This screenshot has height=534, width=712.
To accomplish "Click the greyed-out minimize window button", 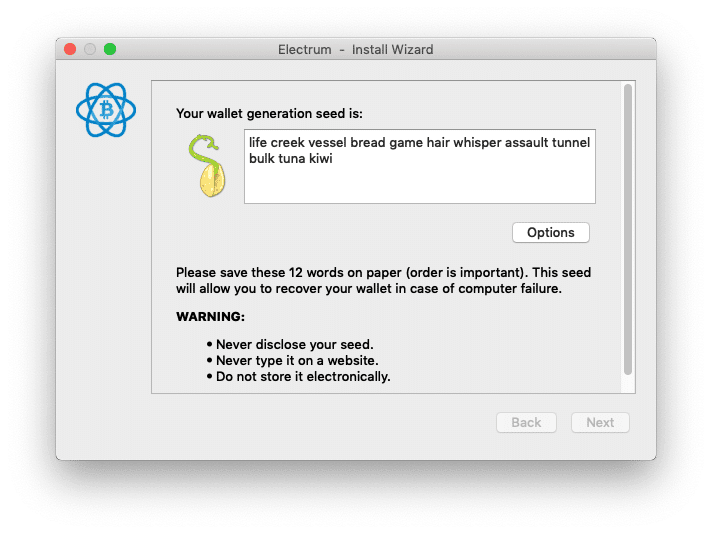I will pyautogui.click(x=90, y=49).
